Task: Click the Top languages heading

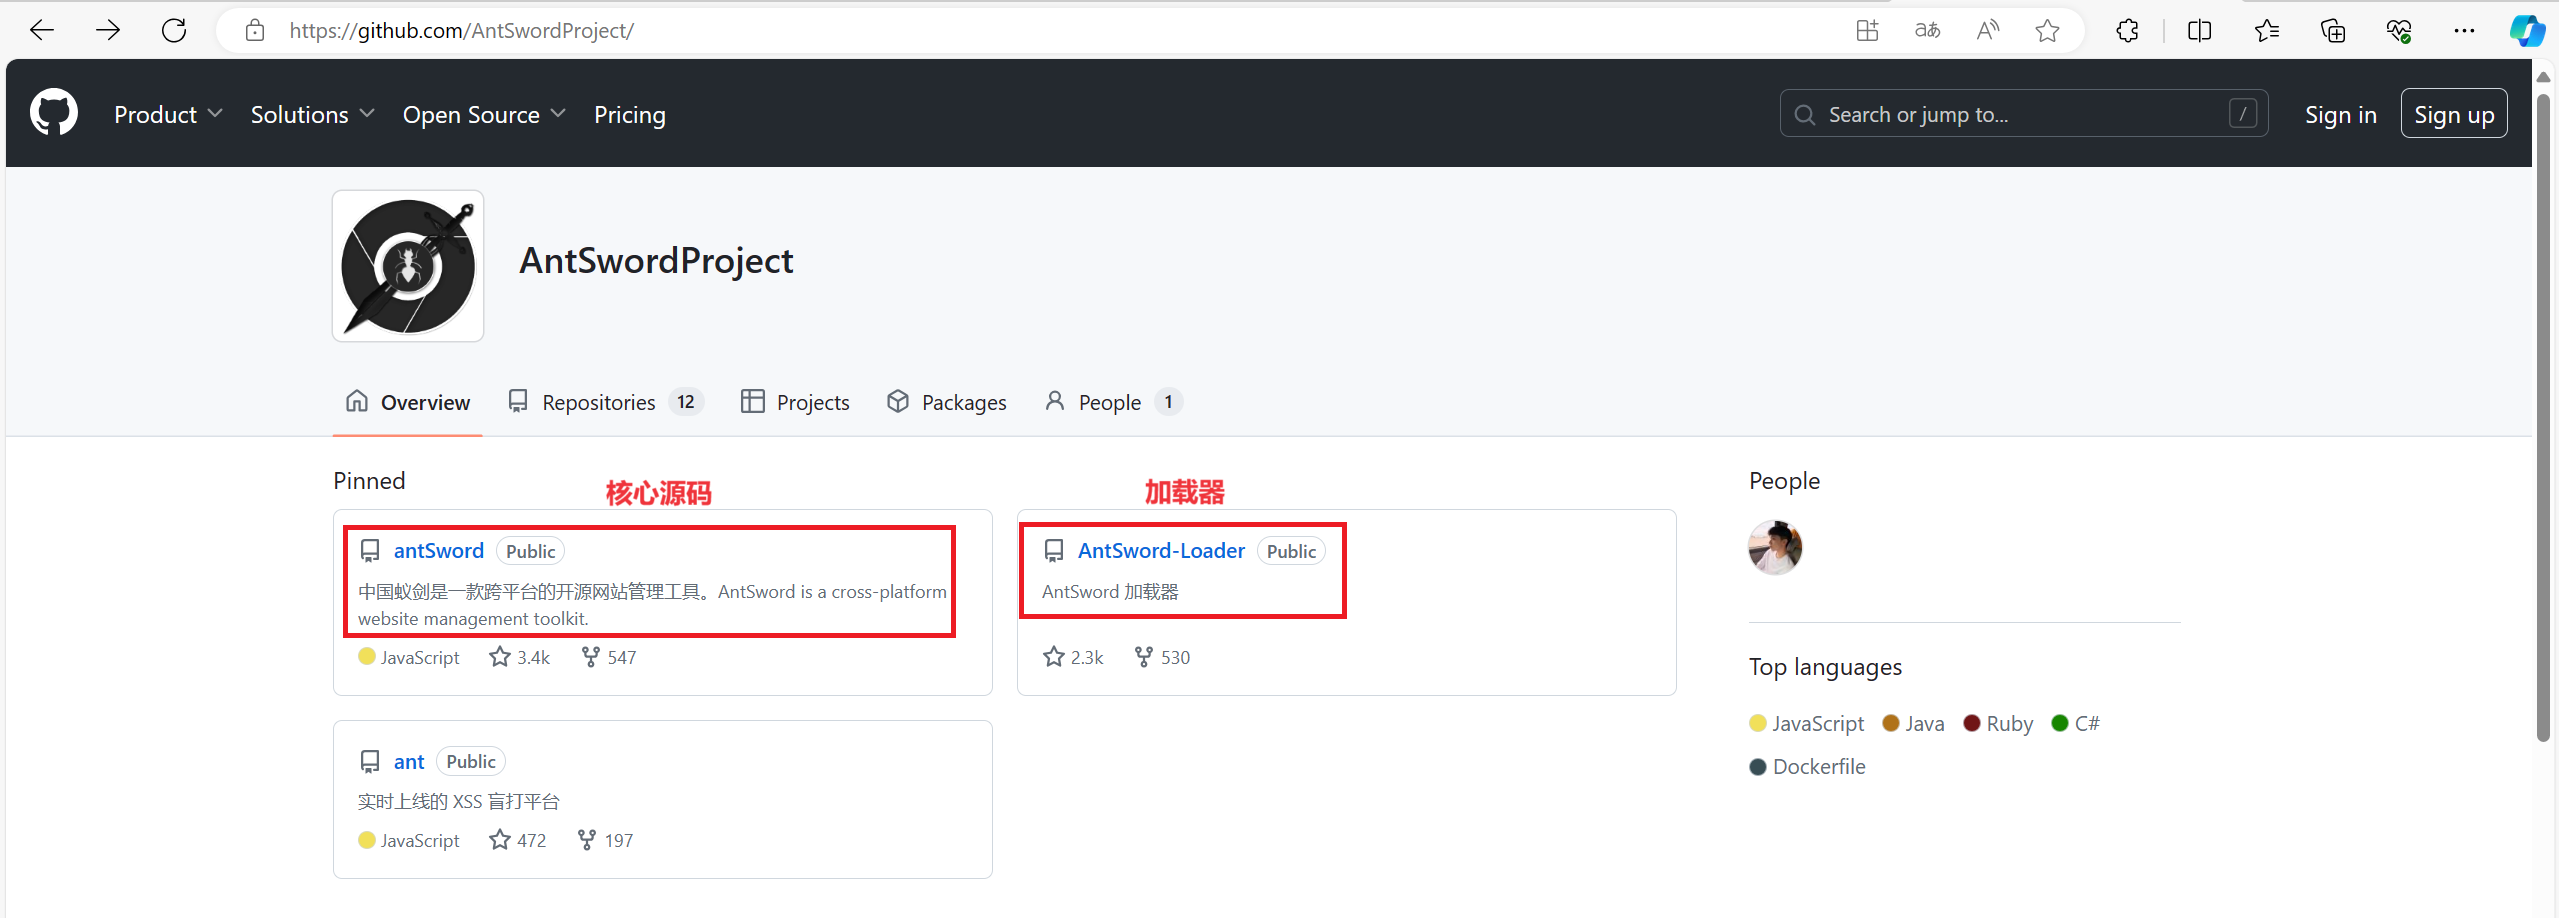Action: [1825, 667]
